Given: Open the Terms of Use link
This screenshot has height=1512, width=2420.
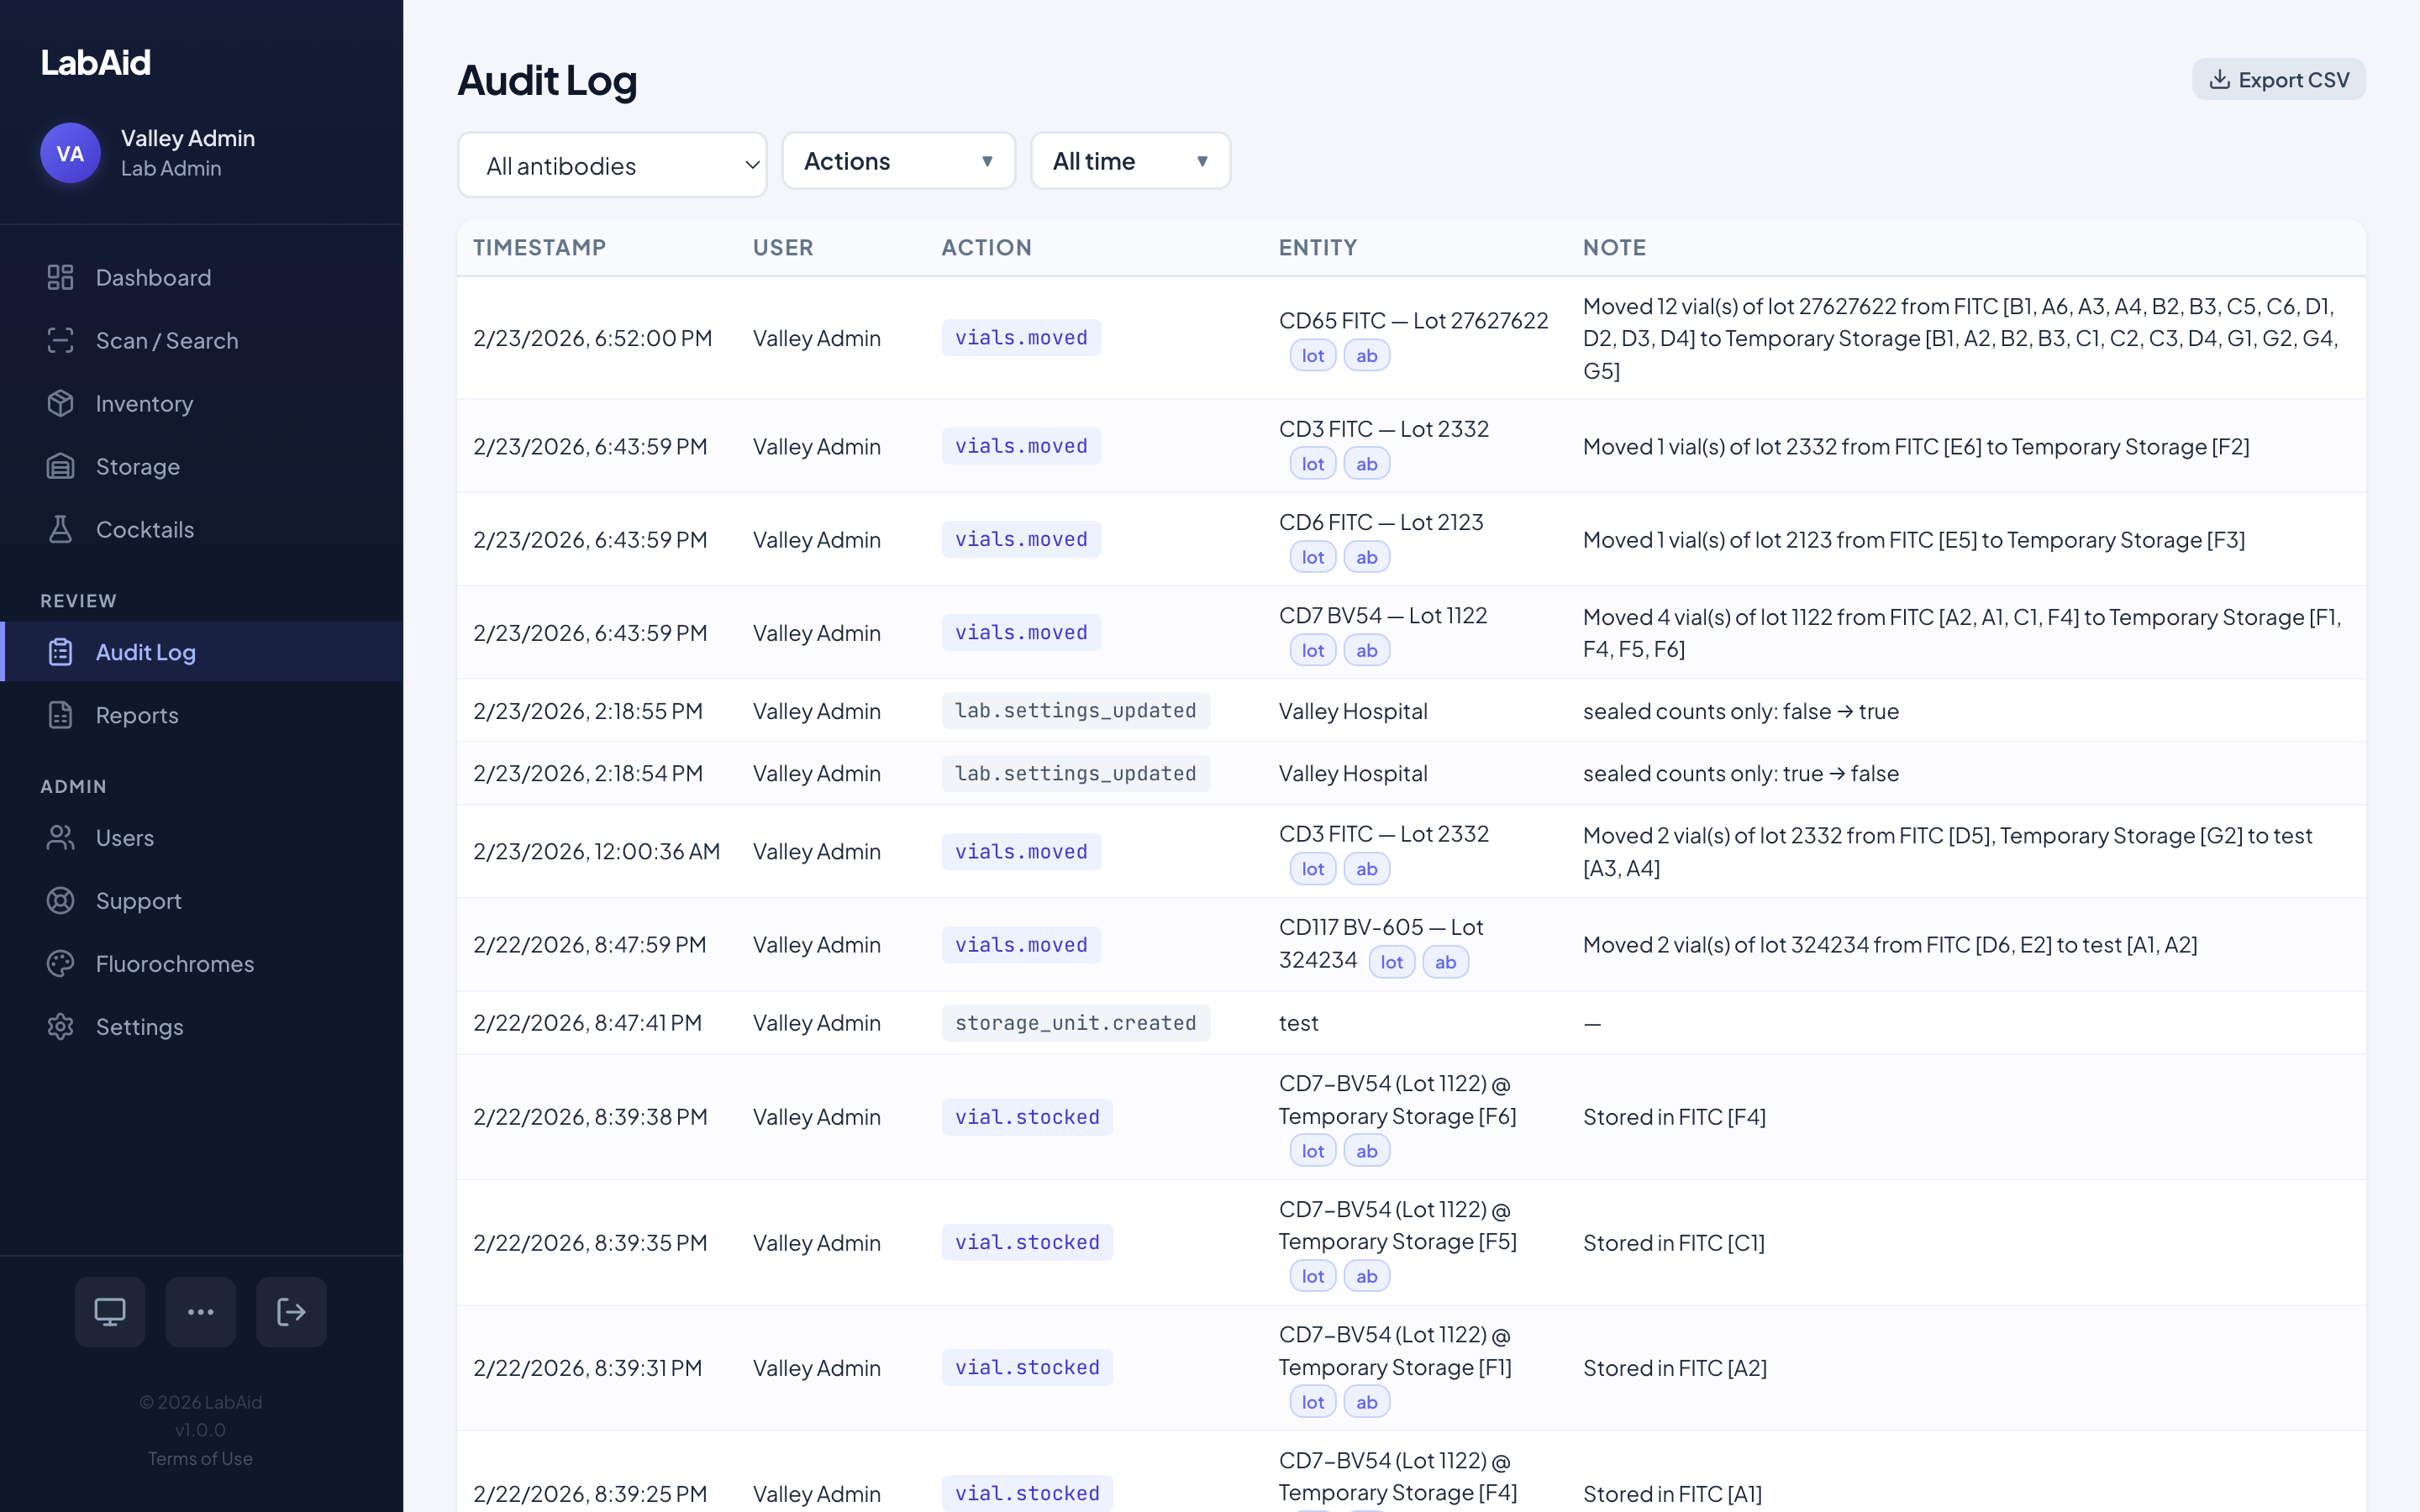Looking at the screenshot, I should (200, 1458).
